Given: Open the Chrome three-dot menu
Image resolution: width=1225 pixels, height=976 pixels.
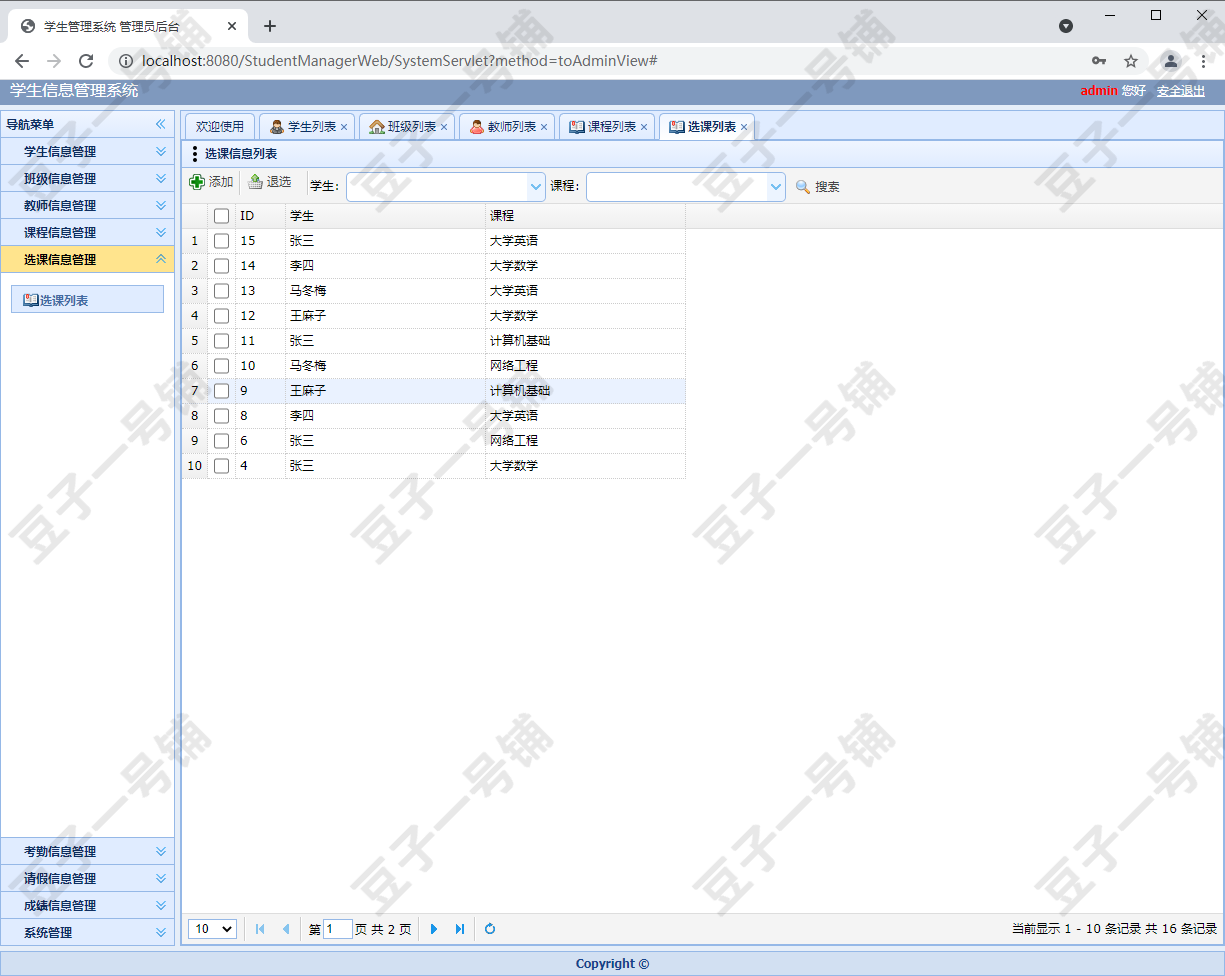Looking at the screenshot, I should coord(1203,61).
